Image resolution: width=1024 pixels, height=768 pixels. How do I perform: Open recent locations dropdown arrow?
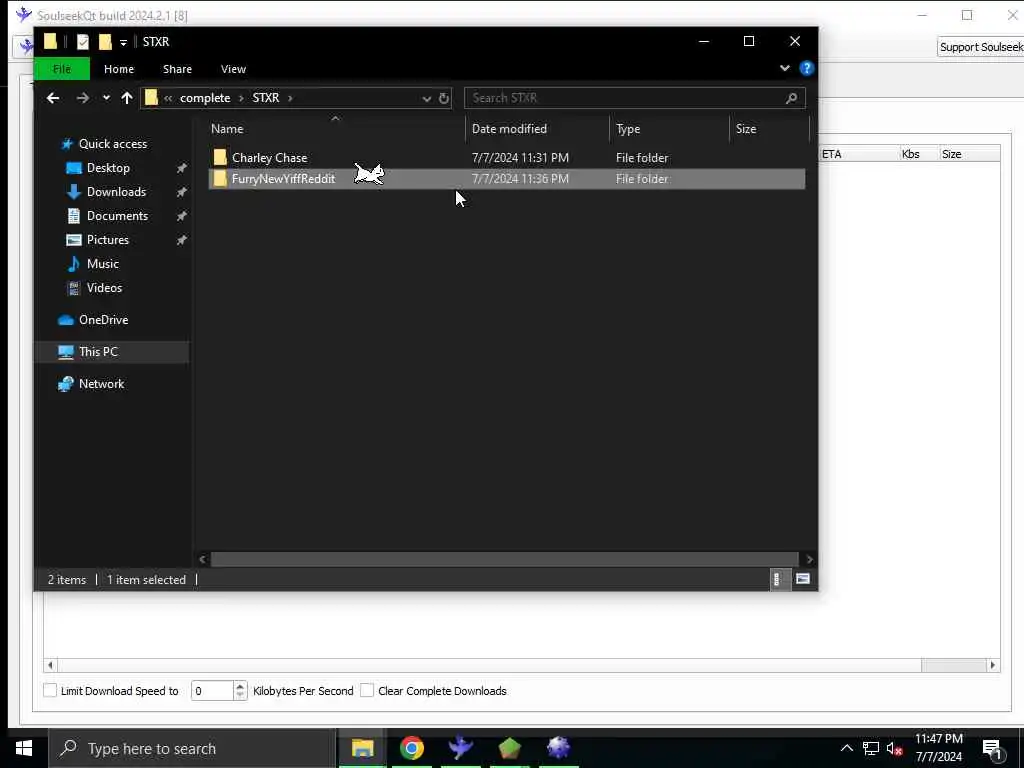(106, 98)
